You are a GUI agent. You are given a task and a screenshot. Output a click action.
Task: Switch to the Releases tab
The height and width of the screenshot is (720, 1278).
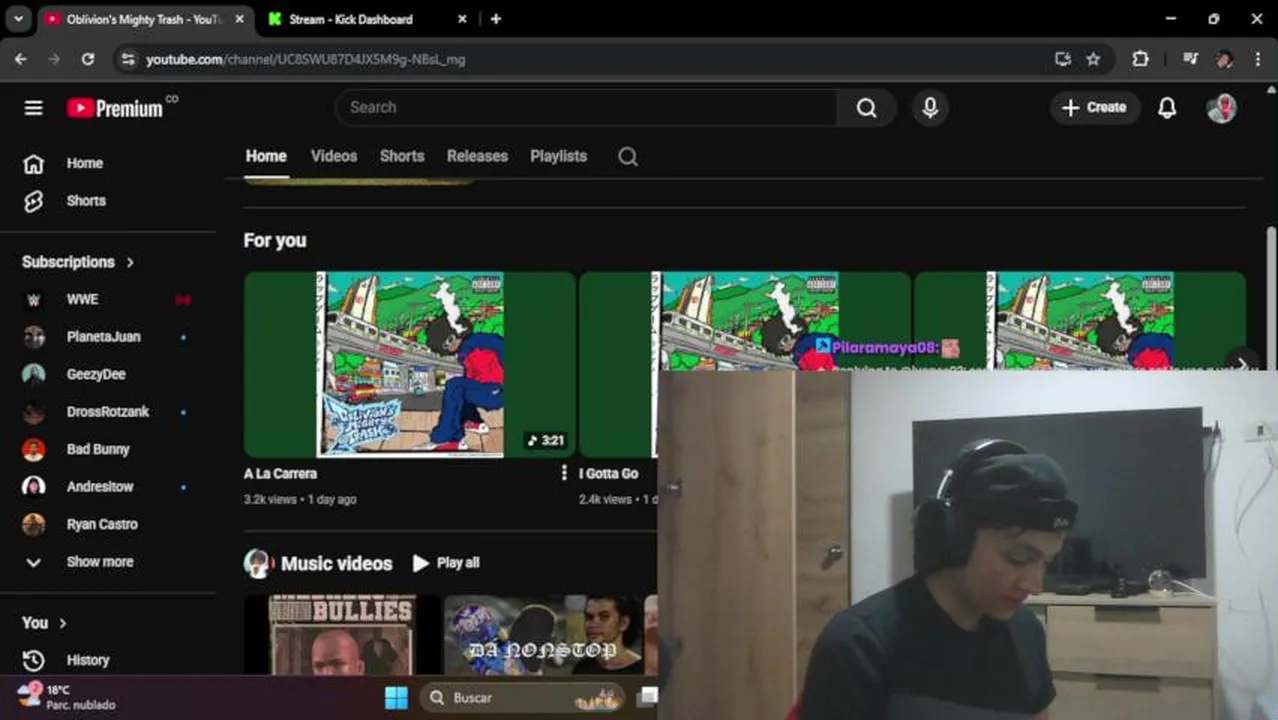(x=477, y=156)
